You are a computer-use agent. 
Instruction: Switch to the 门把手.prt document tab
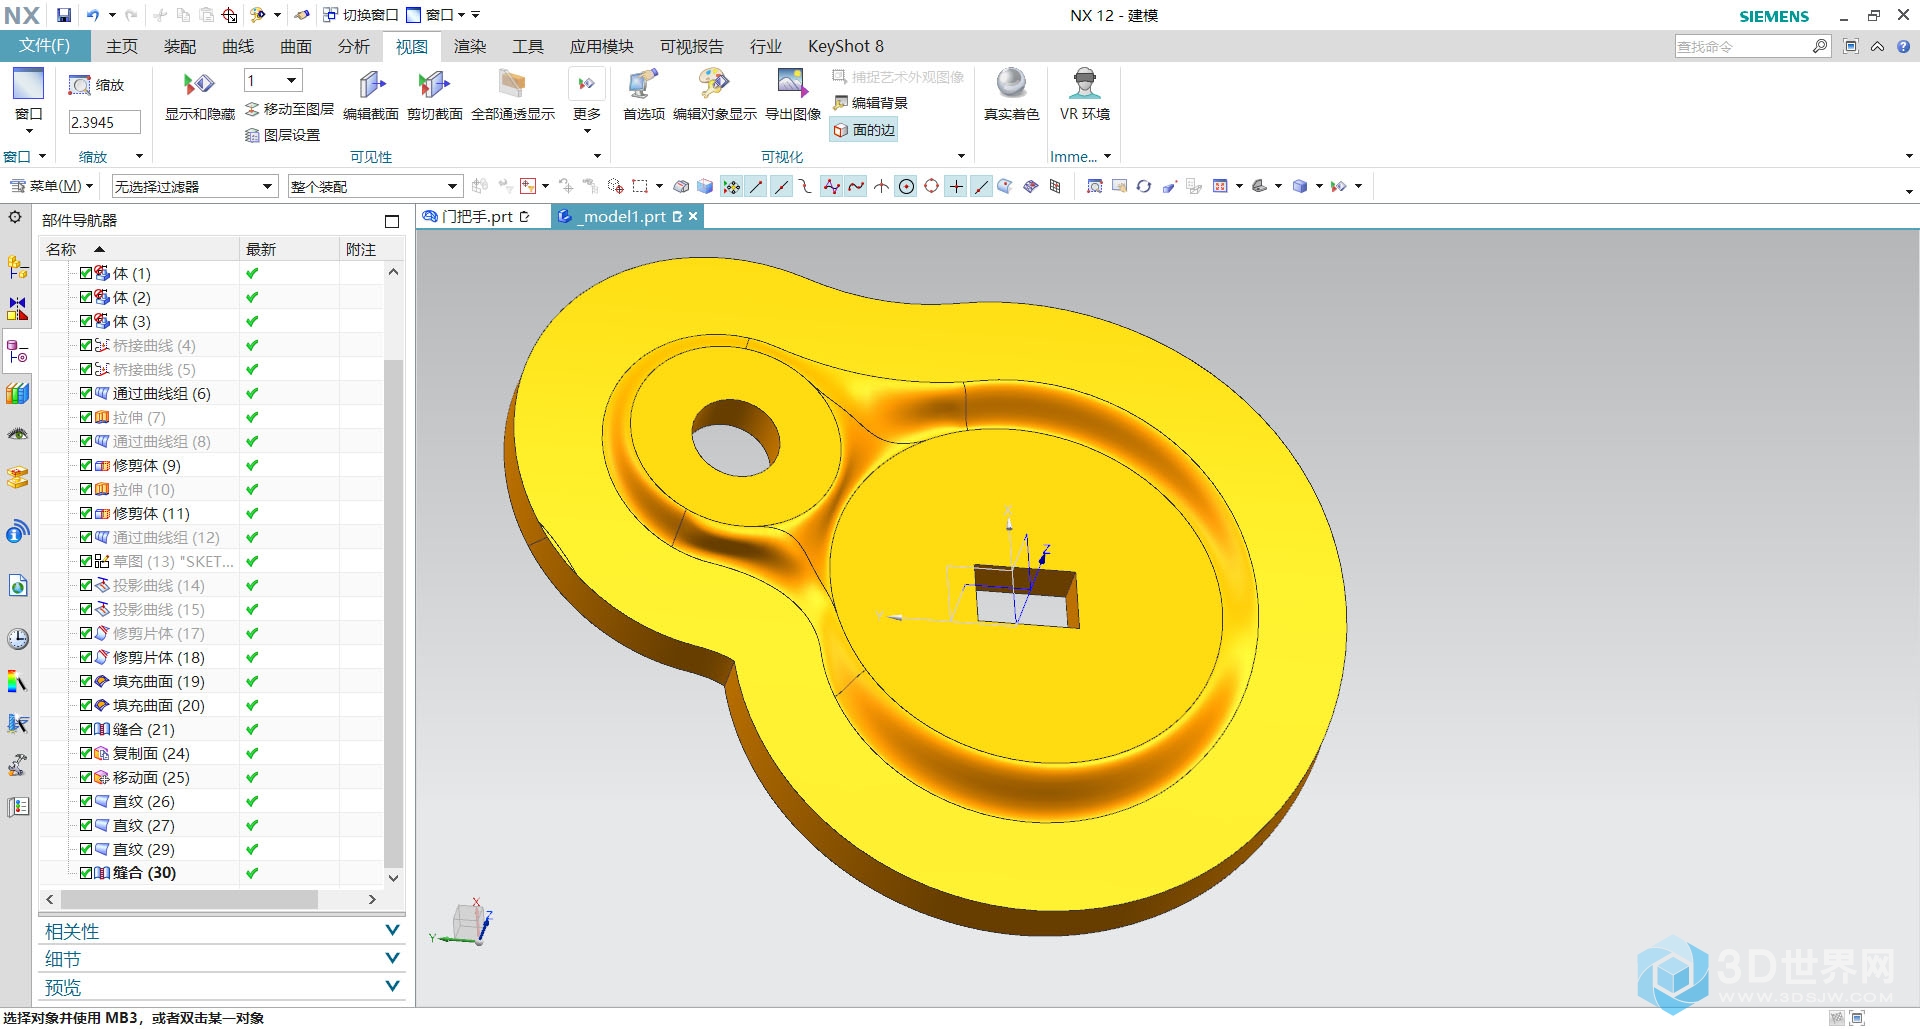[476, 216]
